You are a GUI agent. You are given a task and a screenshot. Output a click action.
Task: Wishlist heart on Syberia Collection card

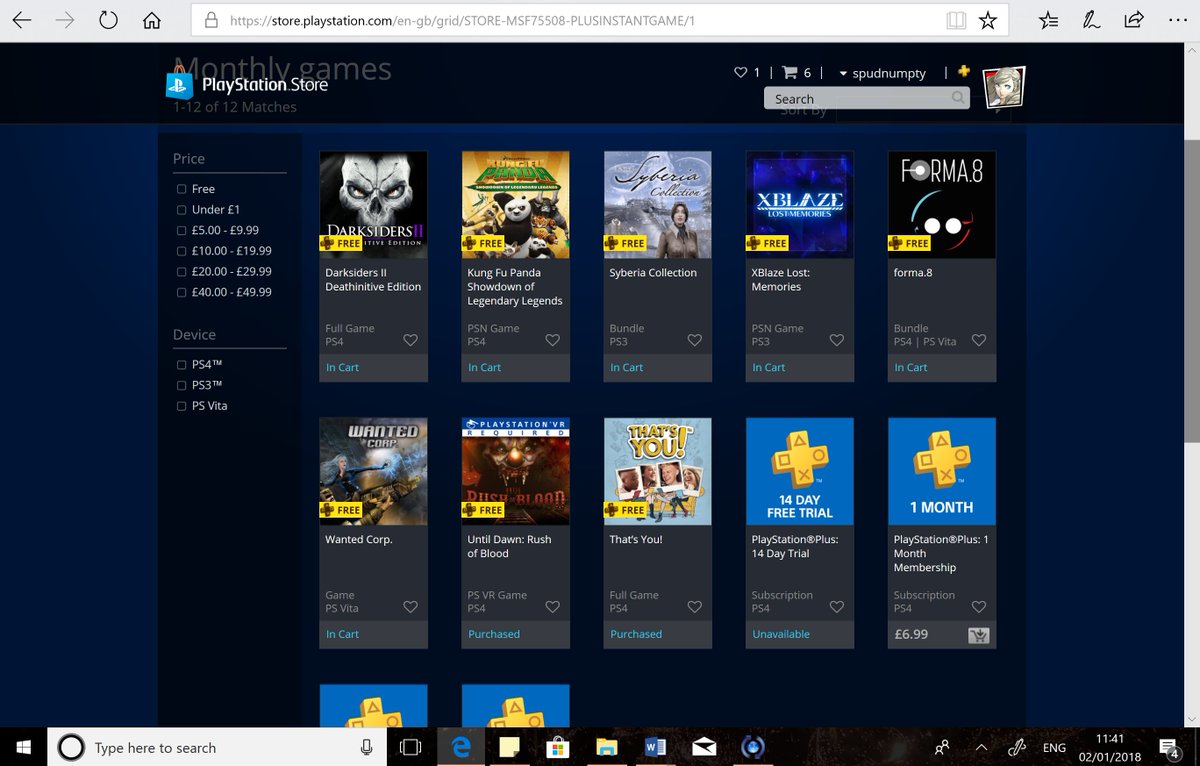coord(695,341)
